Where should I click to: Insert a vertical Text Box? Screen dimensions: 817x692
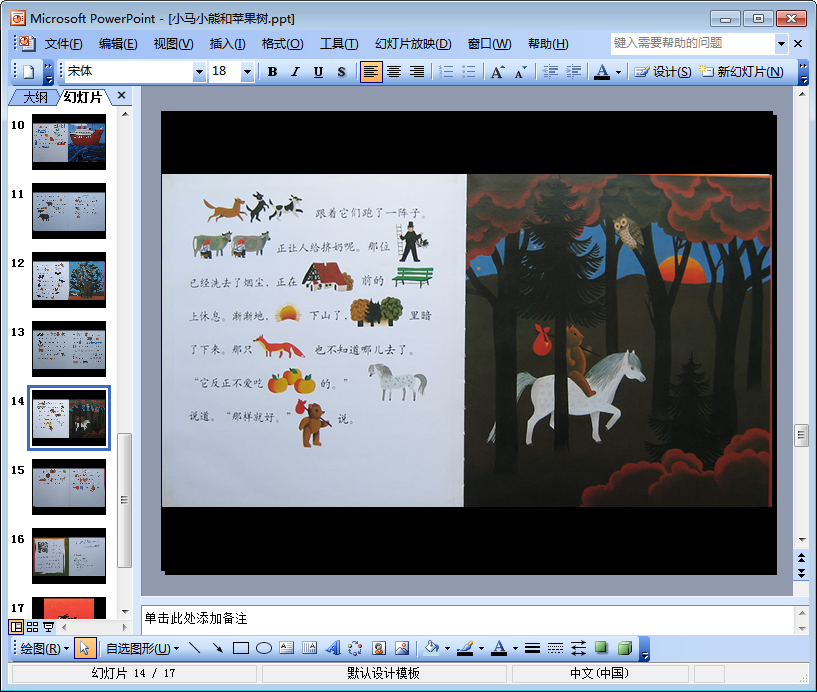click(x=310, y=648)
